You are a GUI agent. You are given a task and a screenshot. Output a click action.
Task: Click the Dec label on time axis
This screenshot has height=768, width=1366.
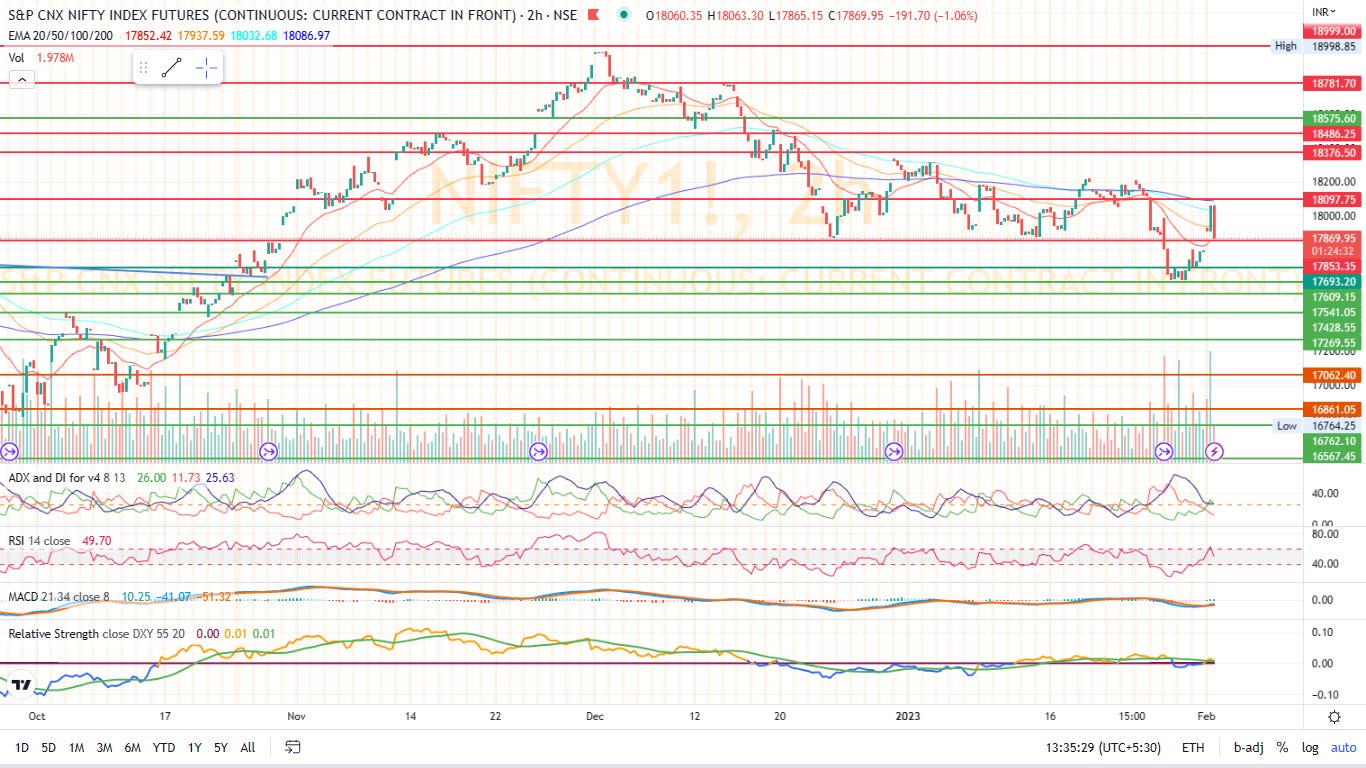point(595,716)
